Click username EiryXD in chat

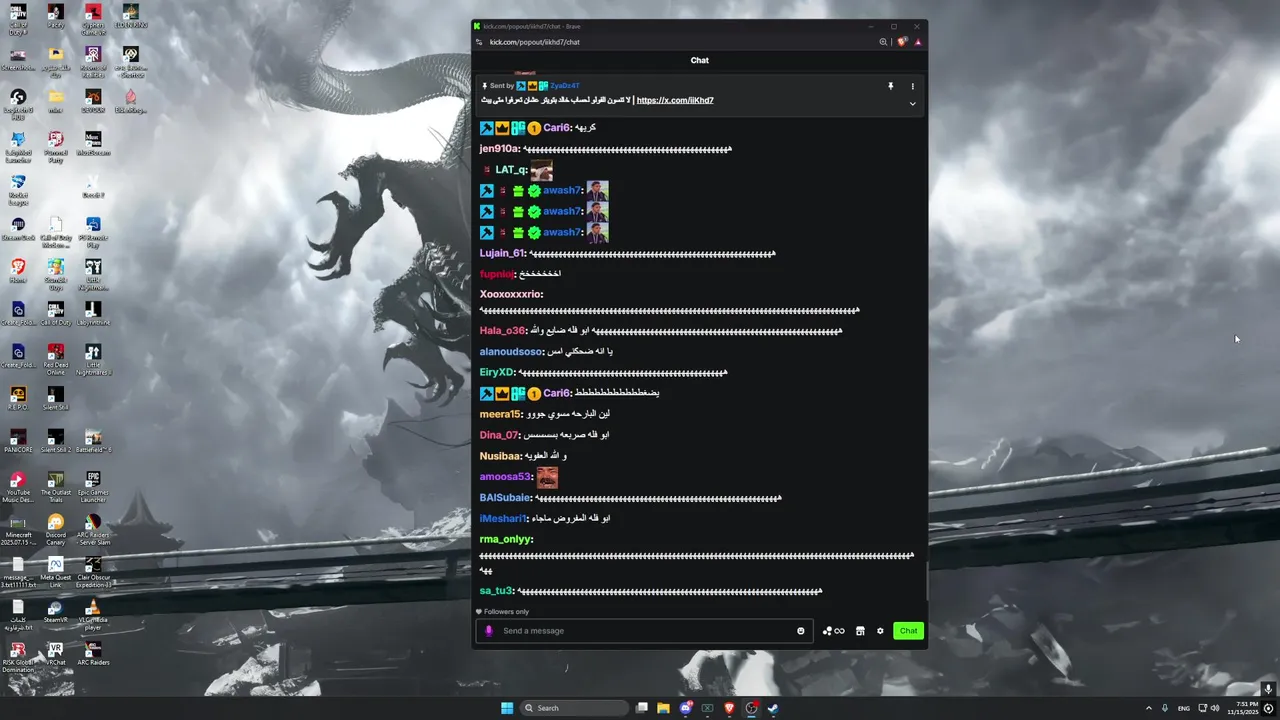[x=497, y=373]
